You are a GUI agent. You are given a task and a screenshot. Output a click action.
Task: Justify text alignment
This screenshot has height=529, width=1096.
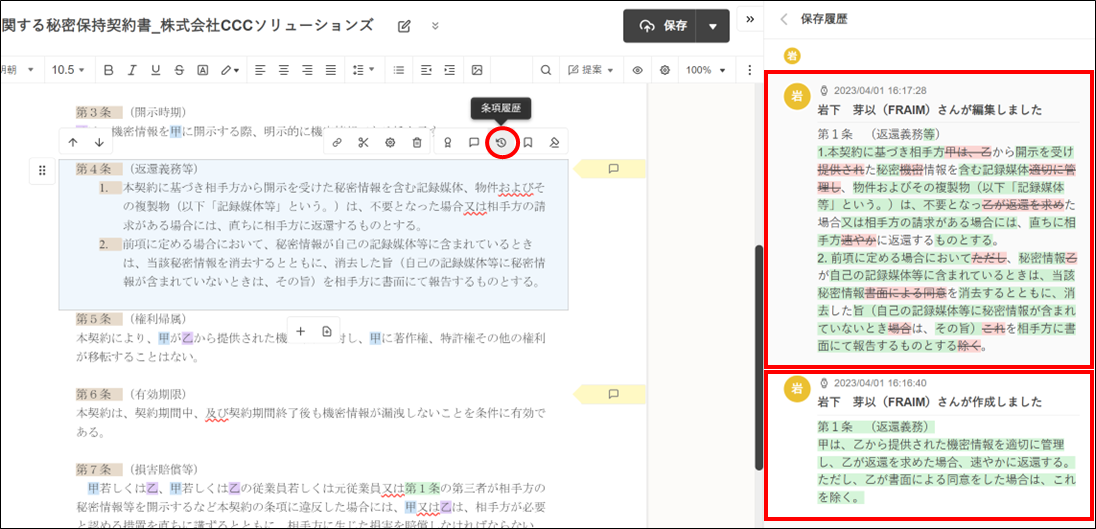pyautogui.click(x=331, y=70)
